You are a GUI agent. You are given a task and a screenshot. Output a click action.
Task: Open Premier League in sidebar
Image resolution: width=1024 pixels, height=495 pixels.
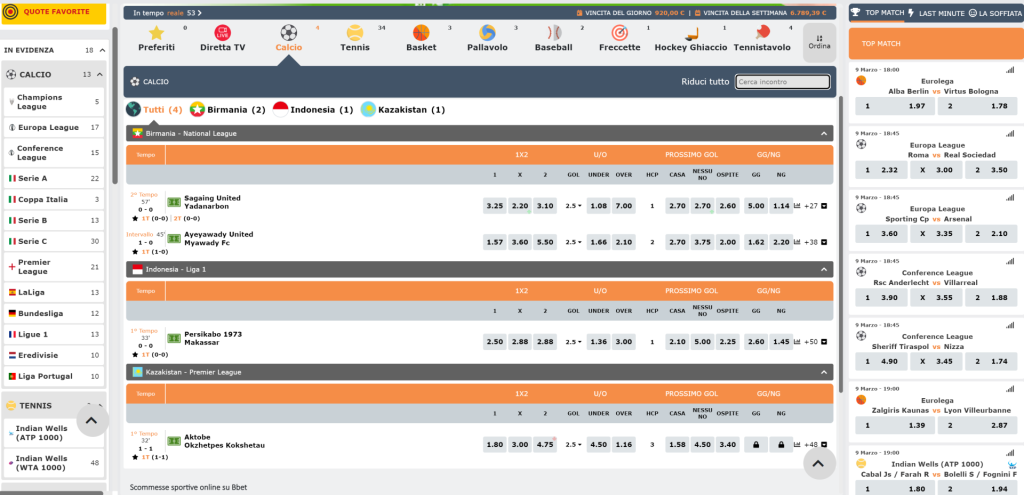point(54,266)
